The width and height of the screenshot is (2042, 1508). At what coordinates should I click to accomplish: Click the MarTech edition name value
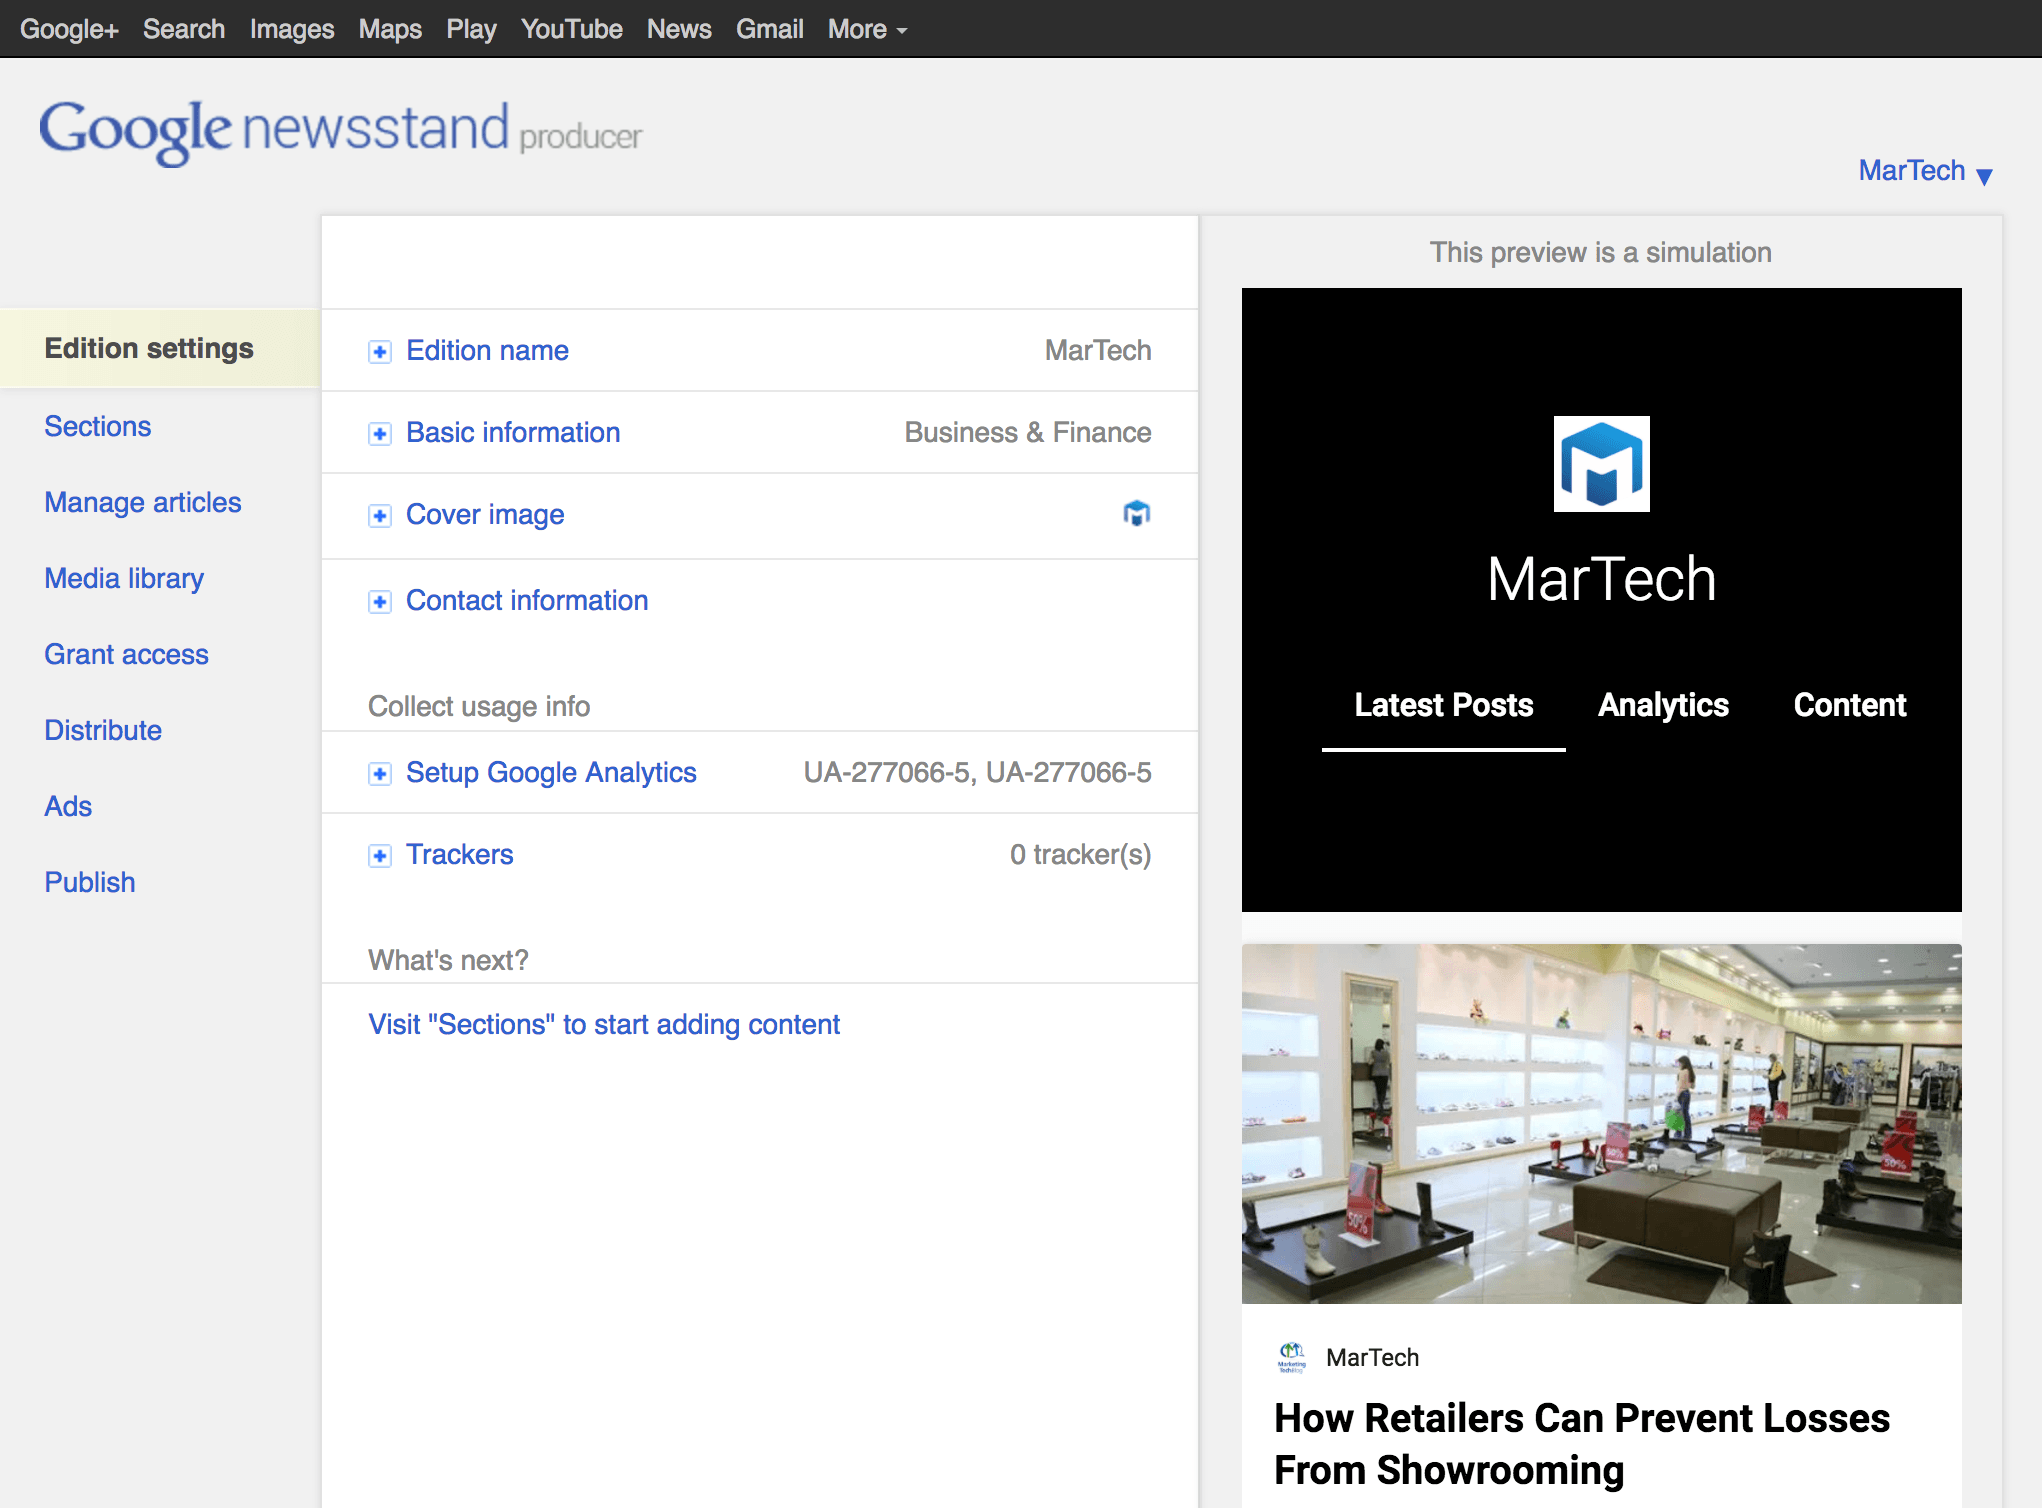tap(1098, 350)
